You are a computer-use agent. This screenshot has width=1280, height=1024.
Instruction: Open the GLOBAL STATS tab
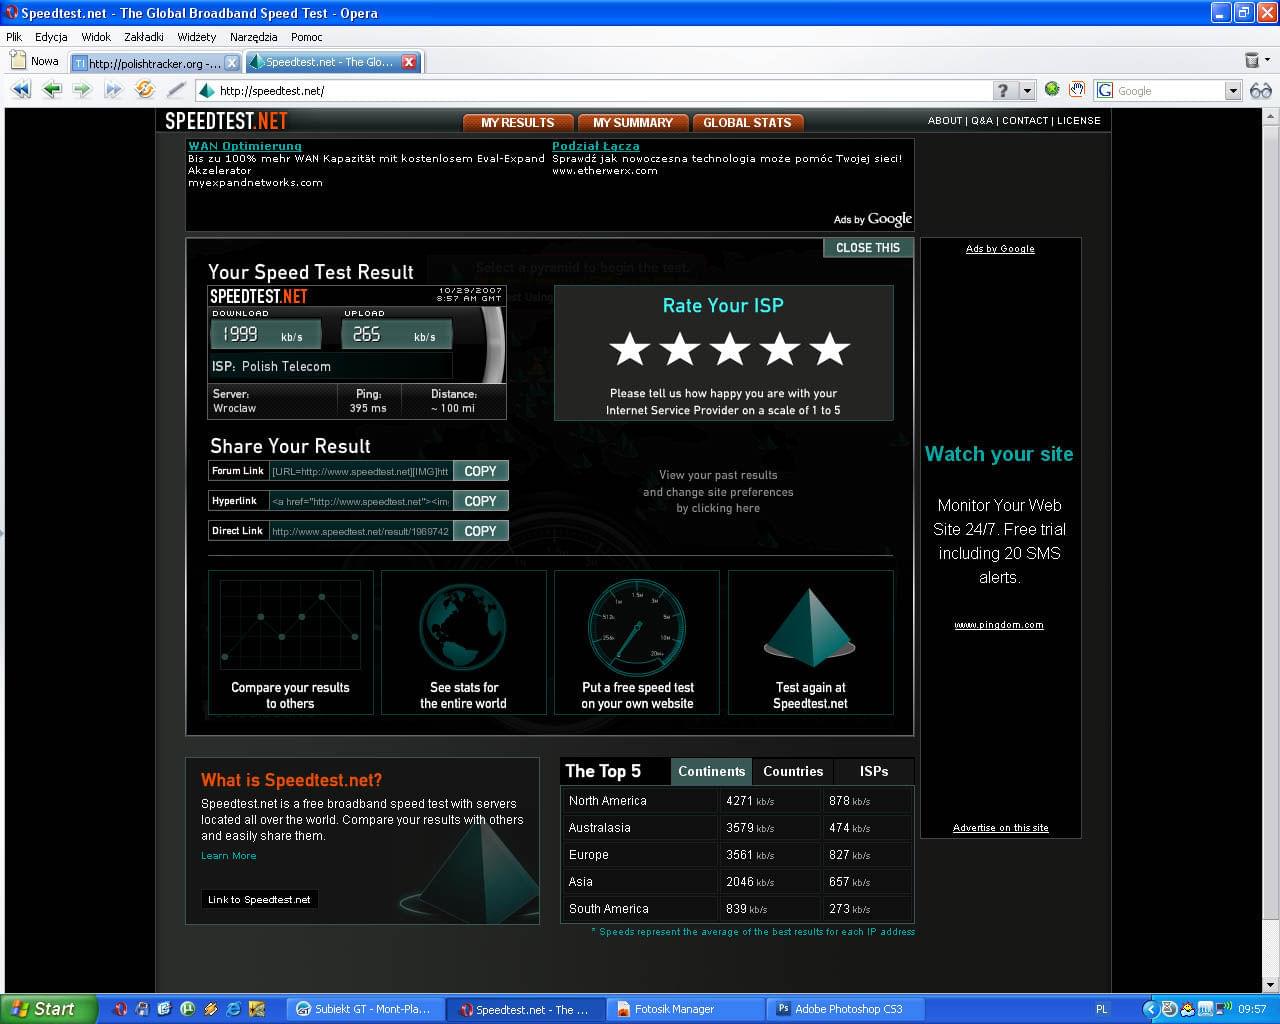click(x=747, y=123)
